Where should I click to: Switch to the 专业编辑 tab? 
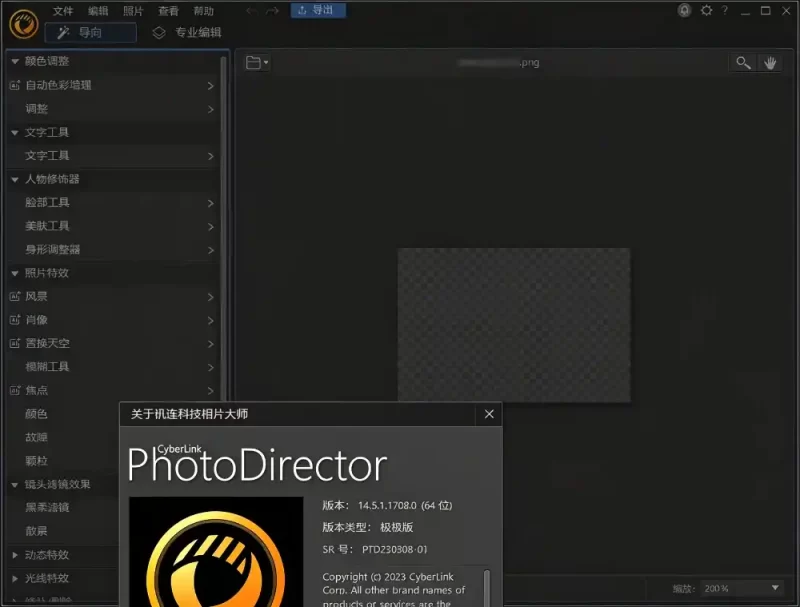click(x=187, y=33)
